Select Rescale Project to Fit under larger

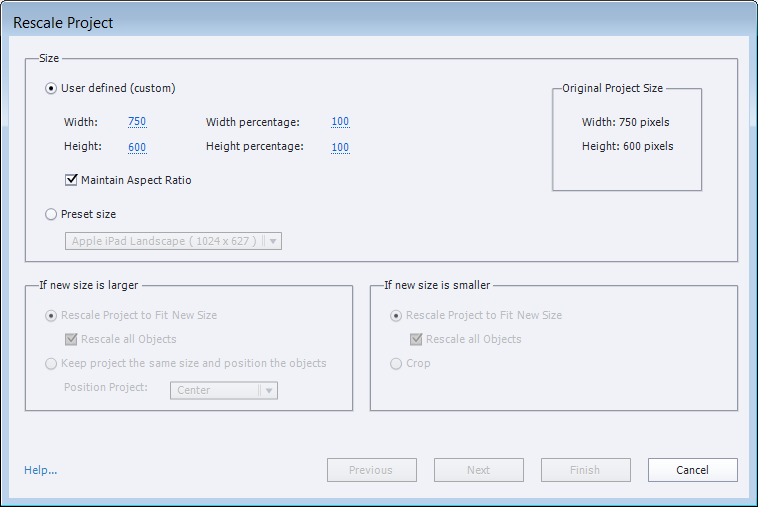(52, 315)
